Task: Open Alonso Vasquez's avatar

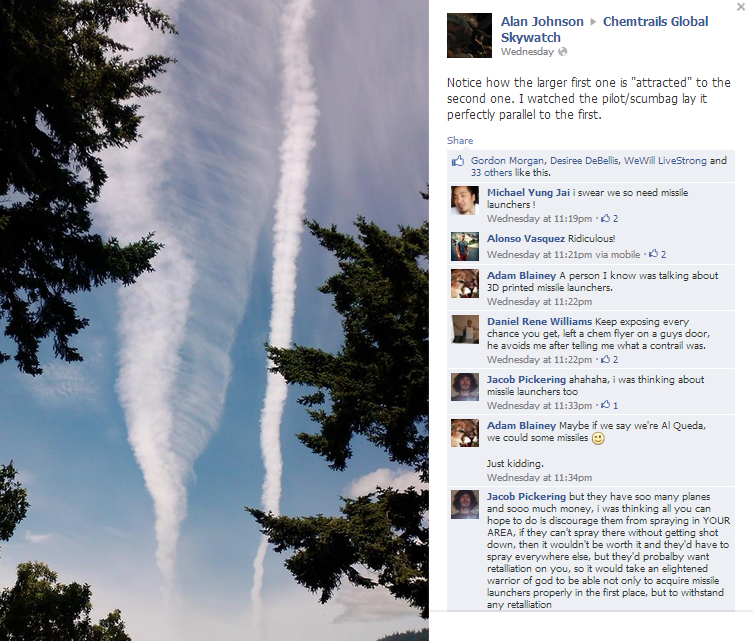Action: click(465, 246)
